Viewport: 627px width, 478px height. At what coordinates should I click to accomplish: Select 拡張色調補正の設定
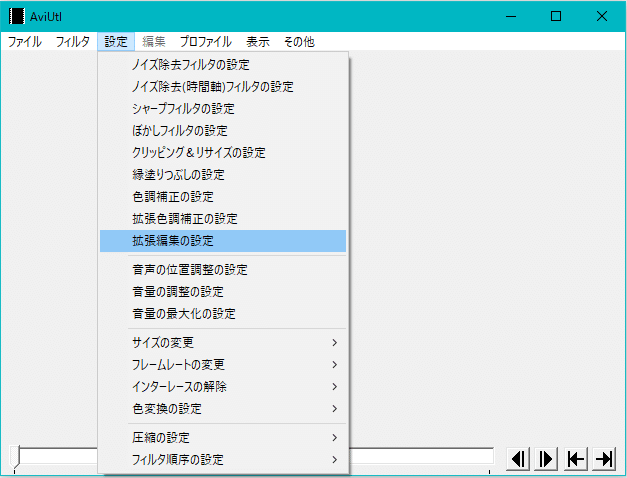(223, 219)
